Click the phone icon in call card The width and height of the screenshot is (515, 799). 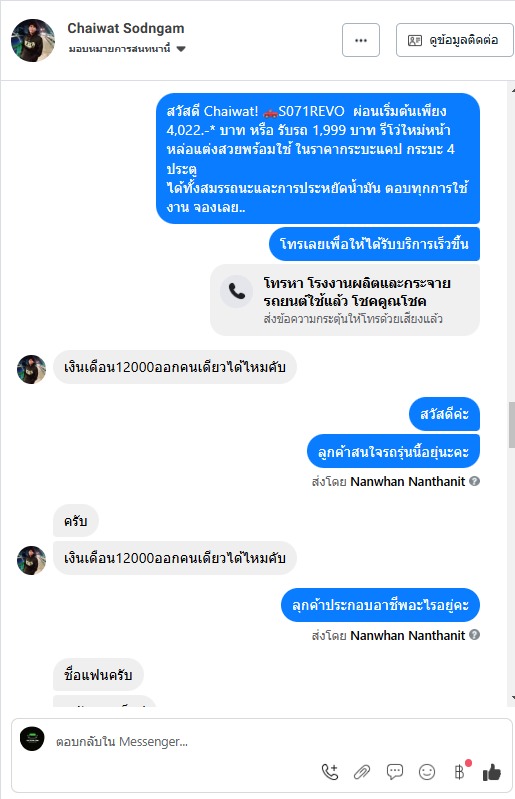(x=236, y=291)
